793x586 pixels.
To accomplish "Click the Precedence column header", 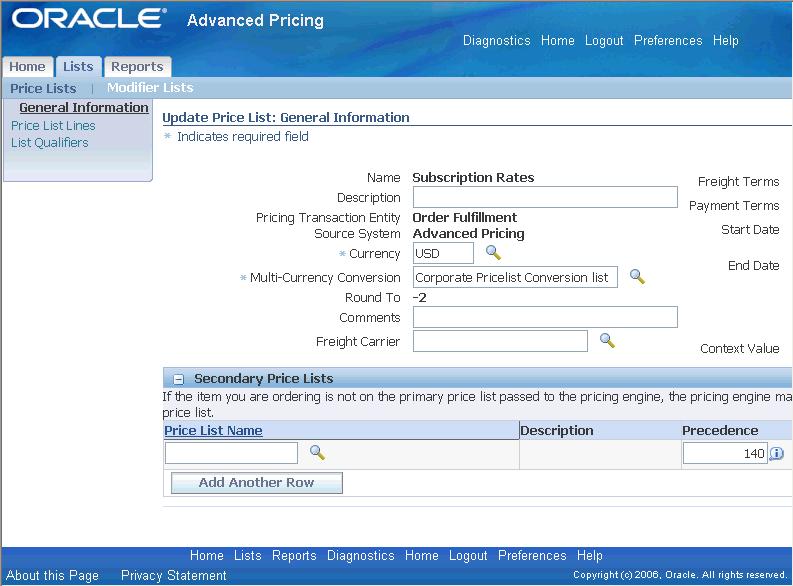I will coord(720,430).
